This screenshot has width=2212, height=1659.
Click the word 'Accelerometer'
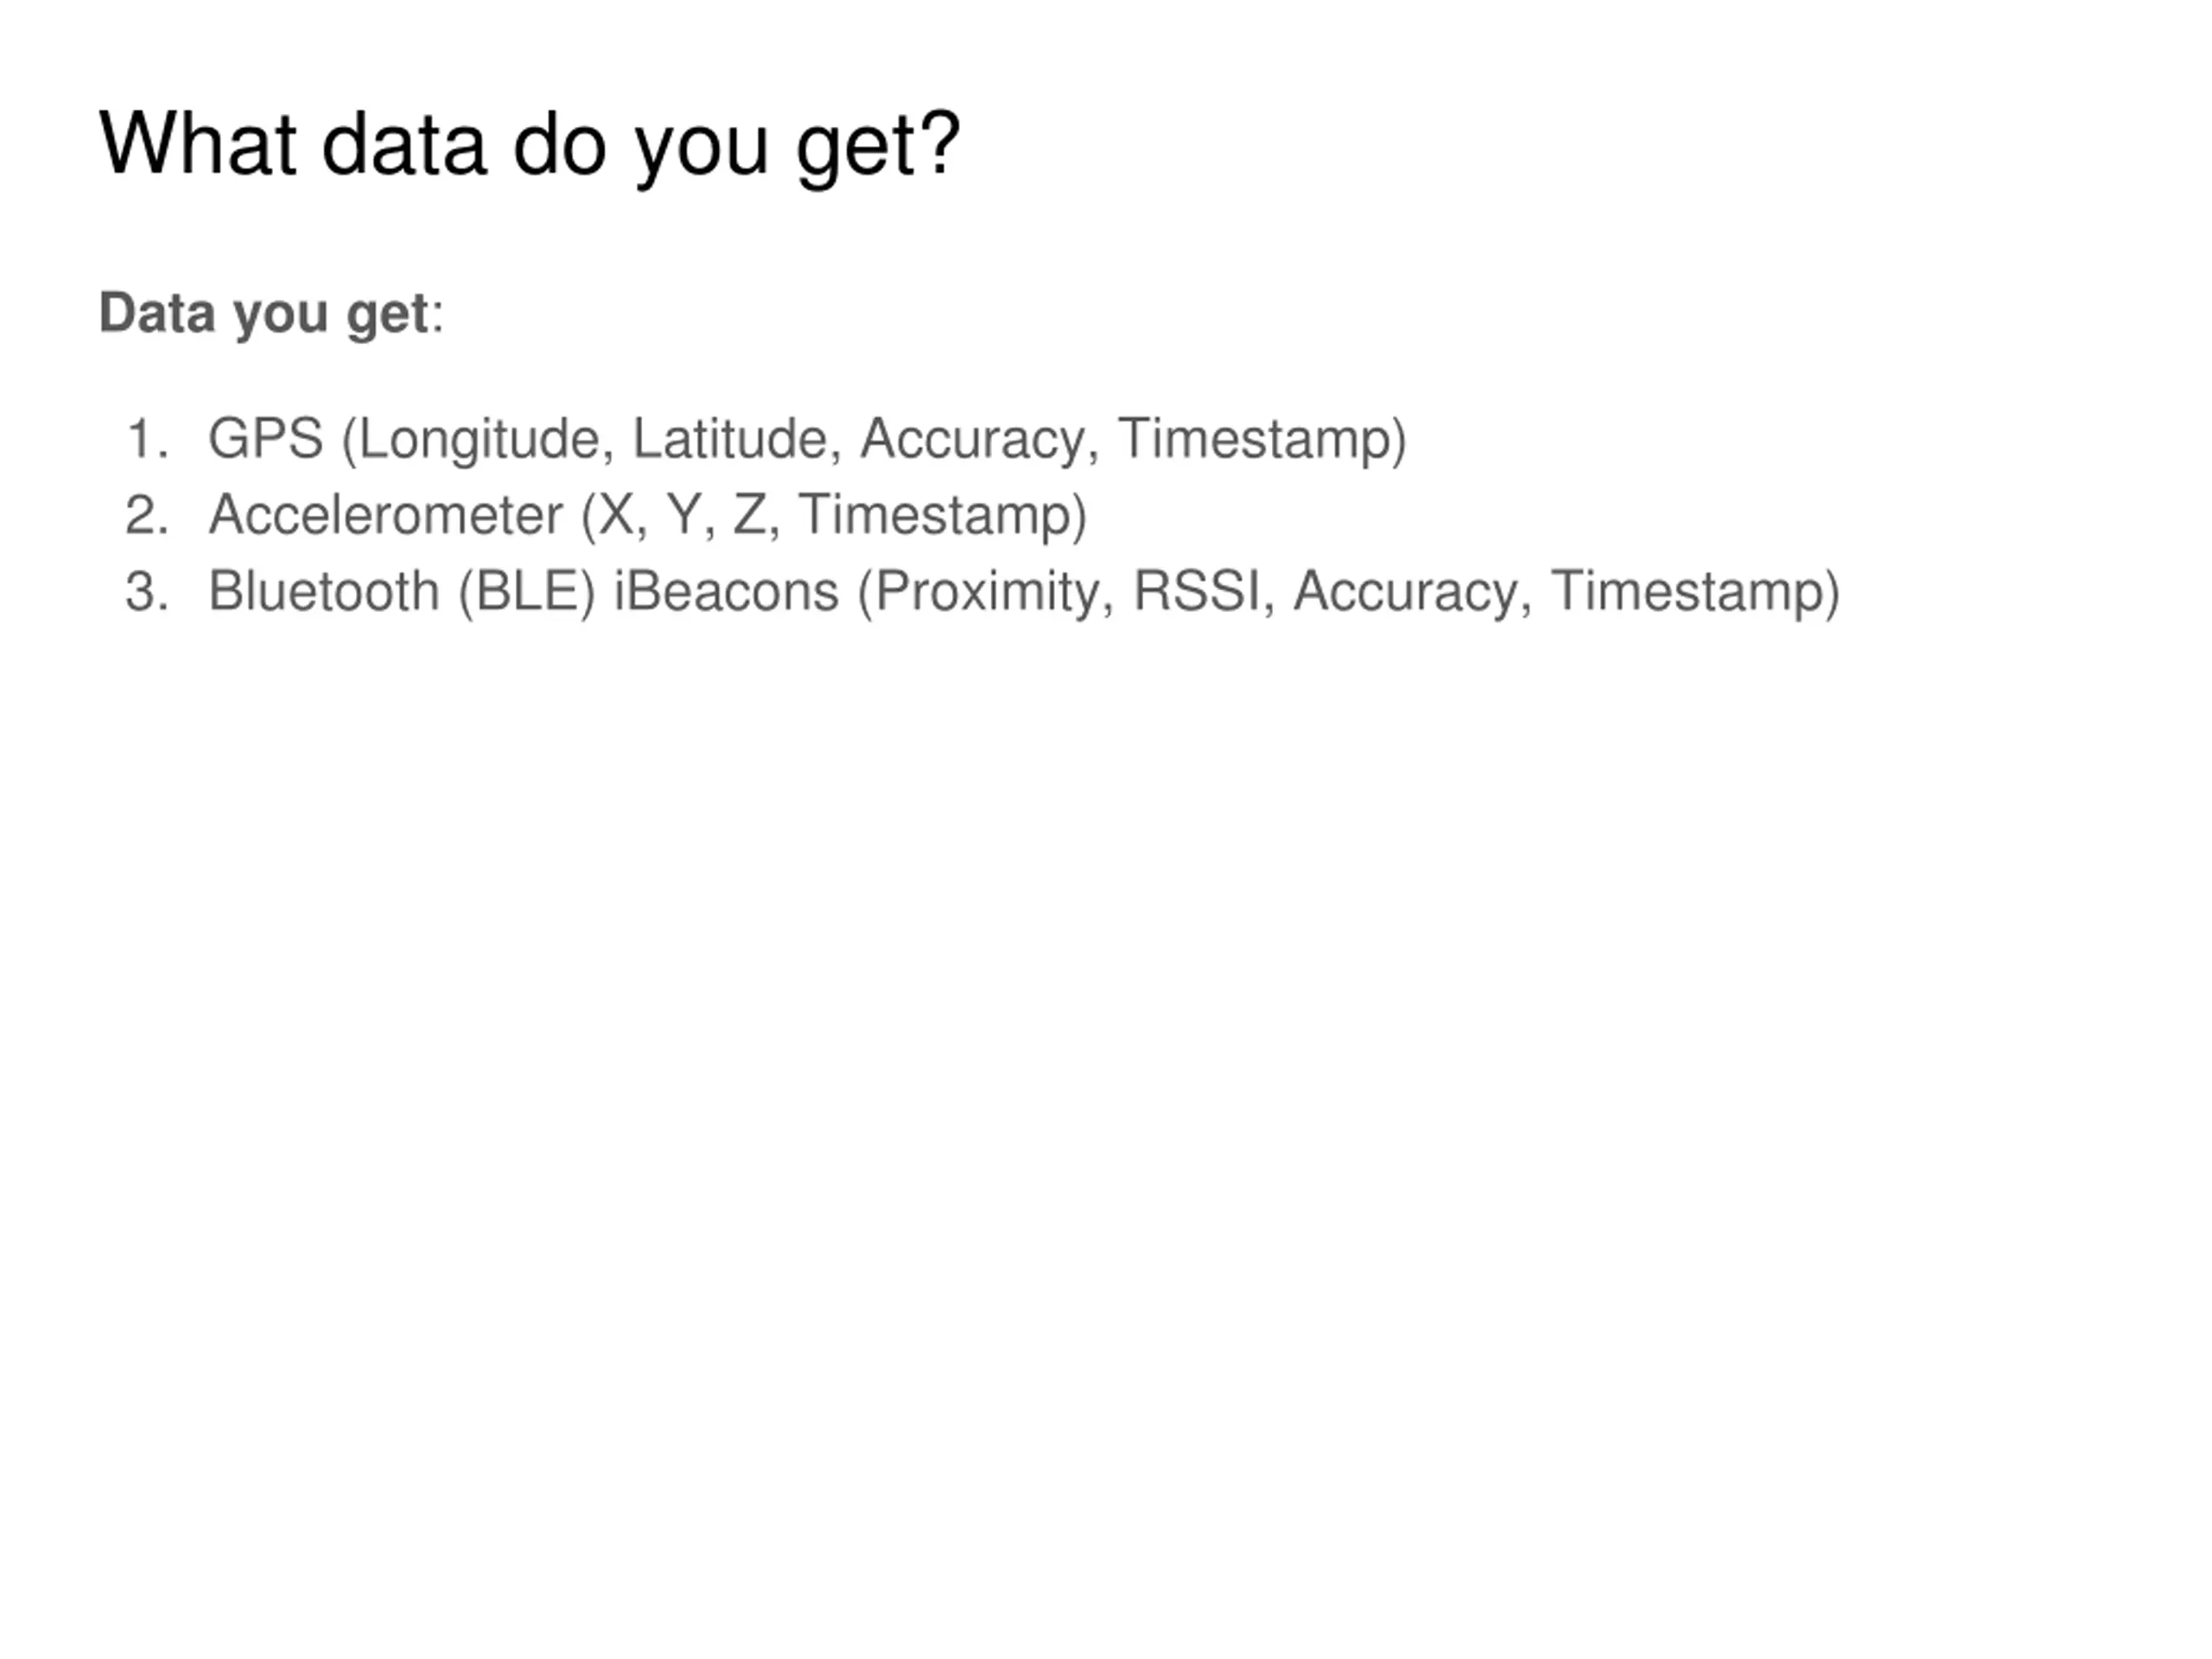pos(386,515)
